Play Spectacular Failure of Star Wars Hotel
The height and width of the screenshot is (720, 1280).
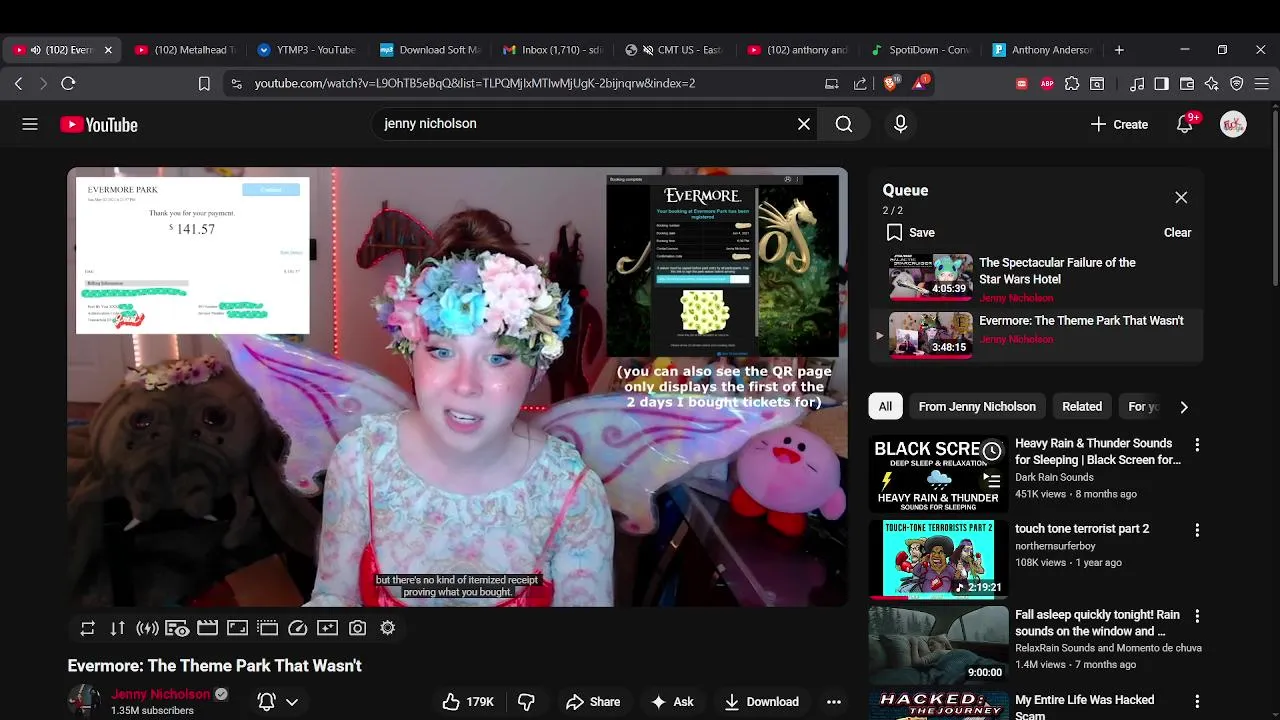pos(1036,279)
